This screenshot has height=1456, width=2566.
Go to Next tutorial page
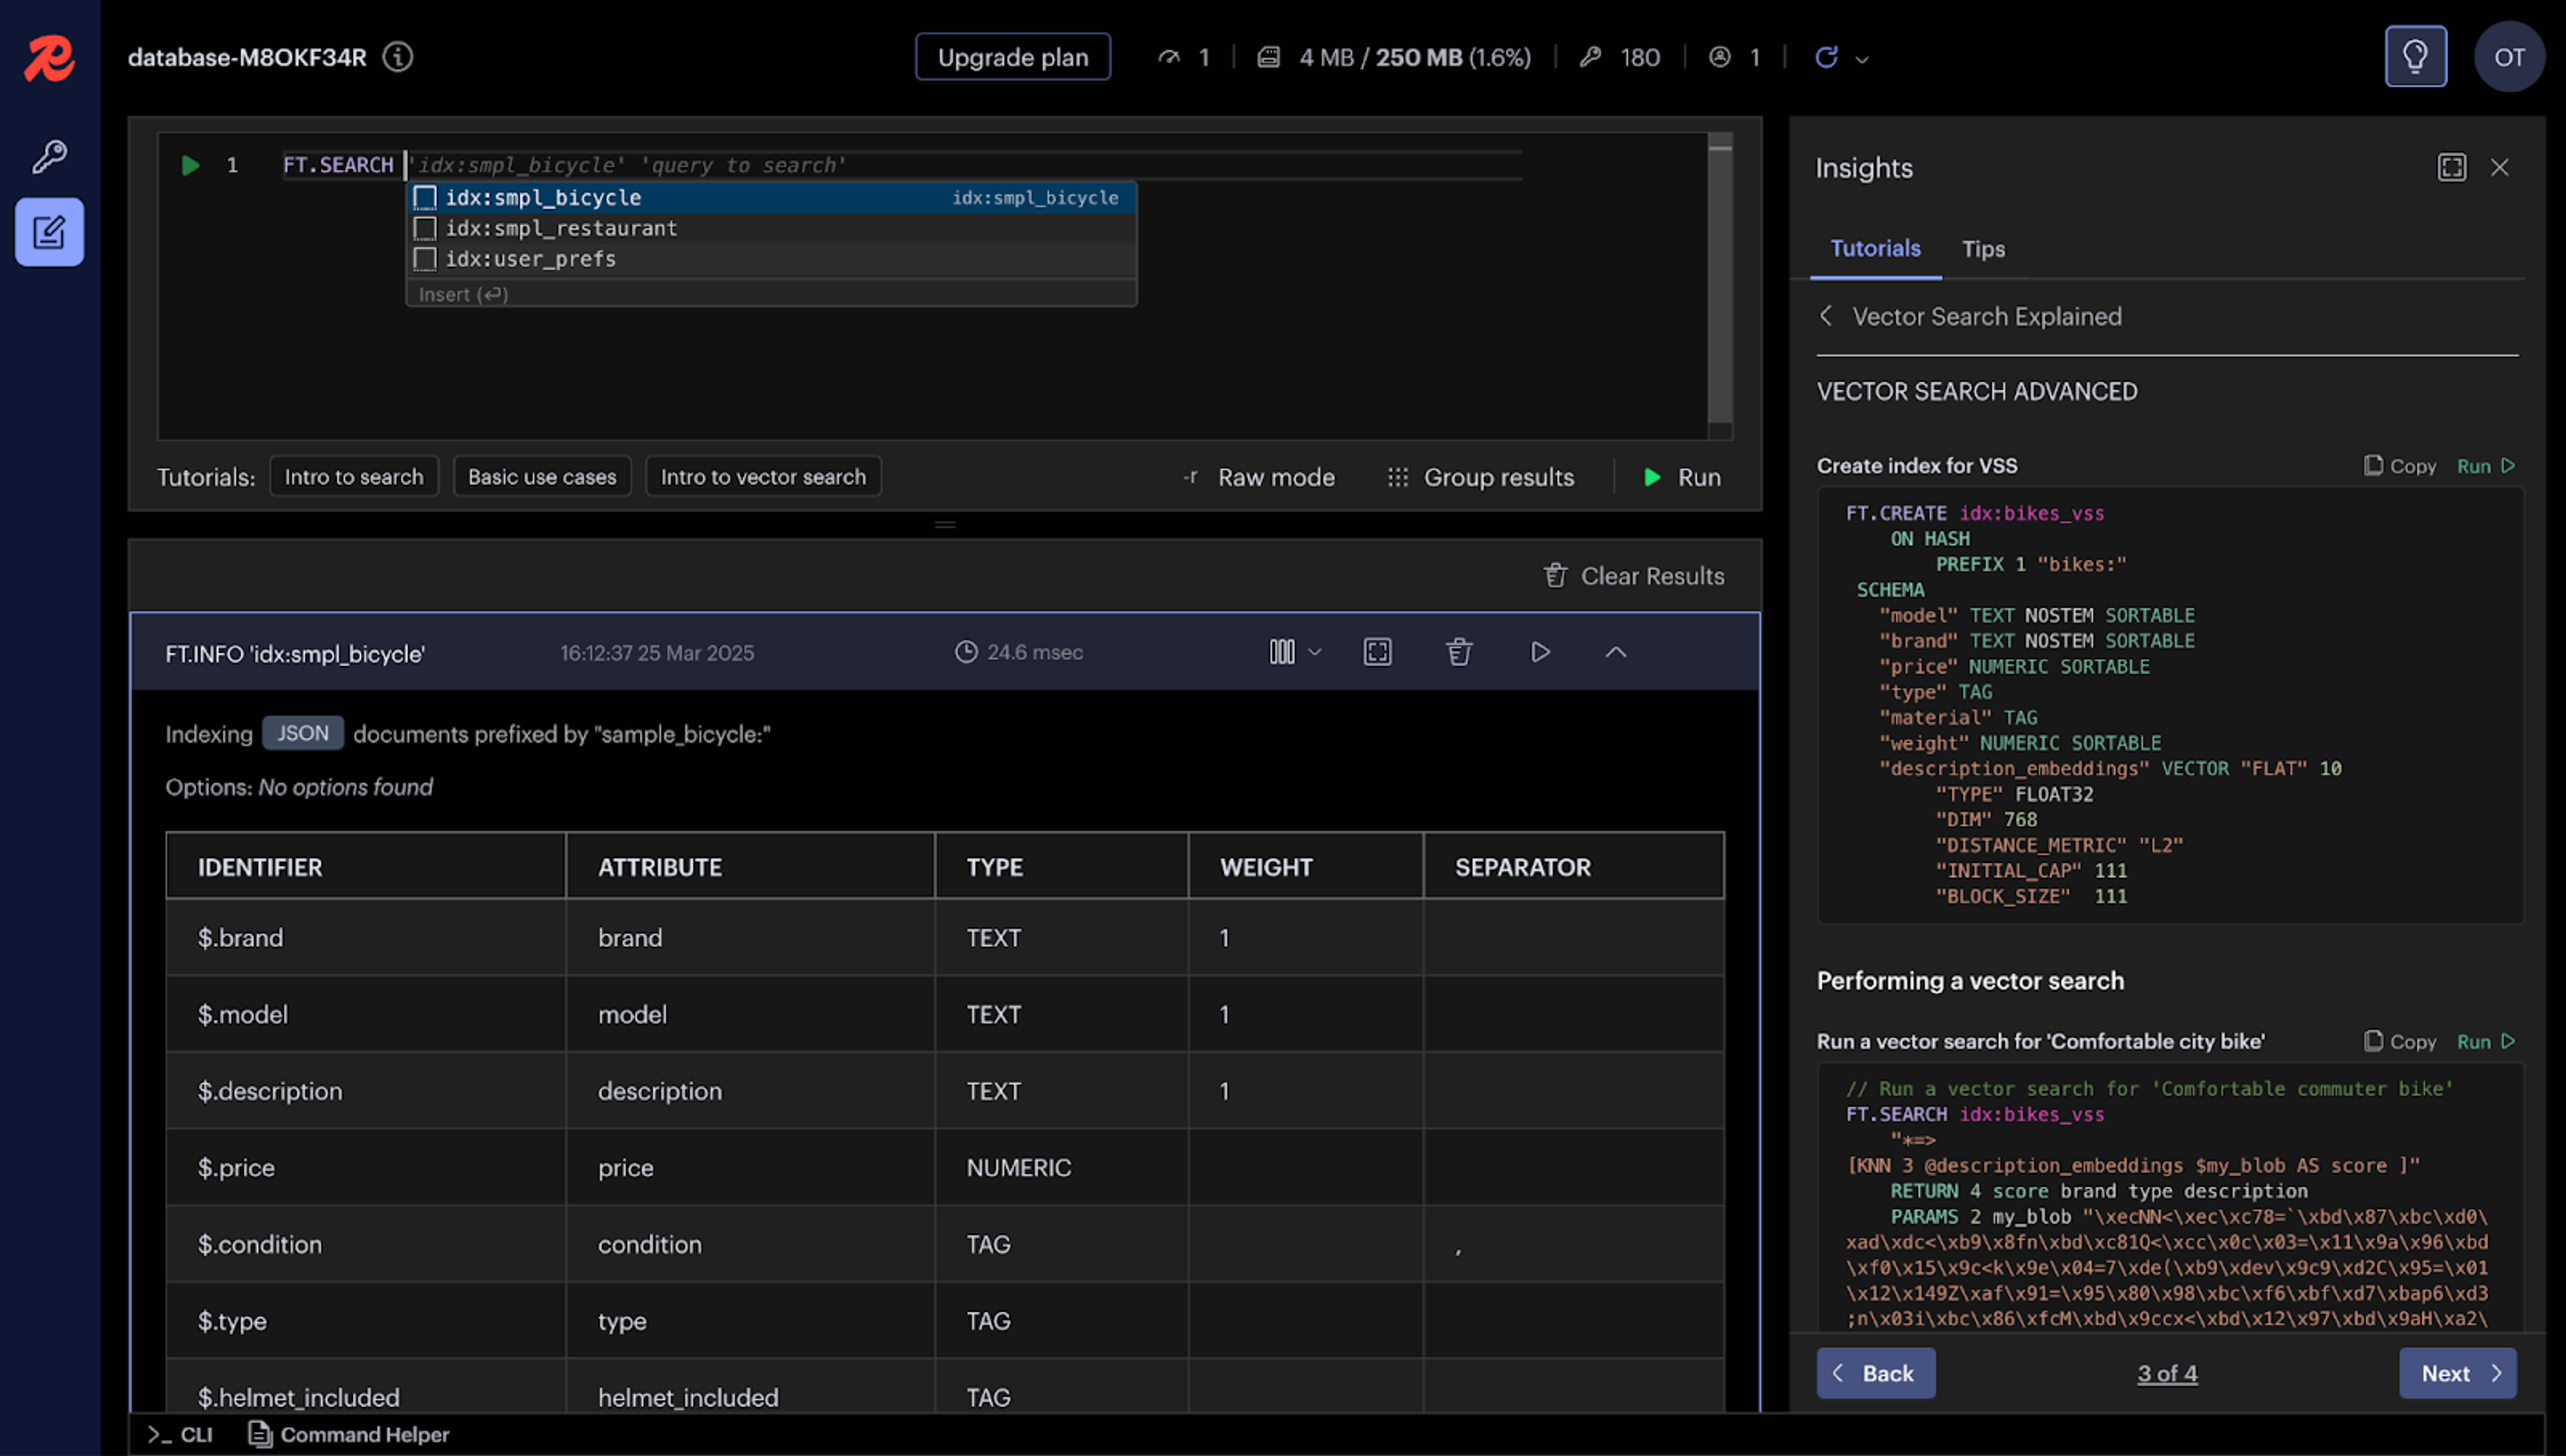[x=2457, y=1373]
